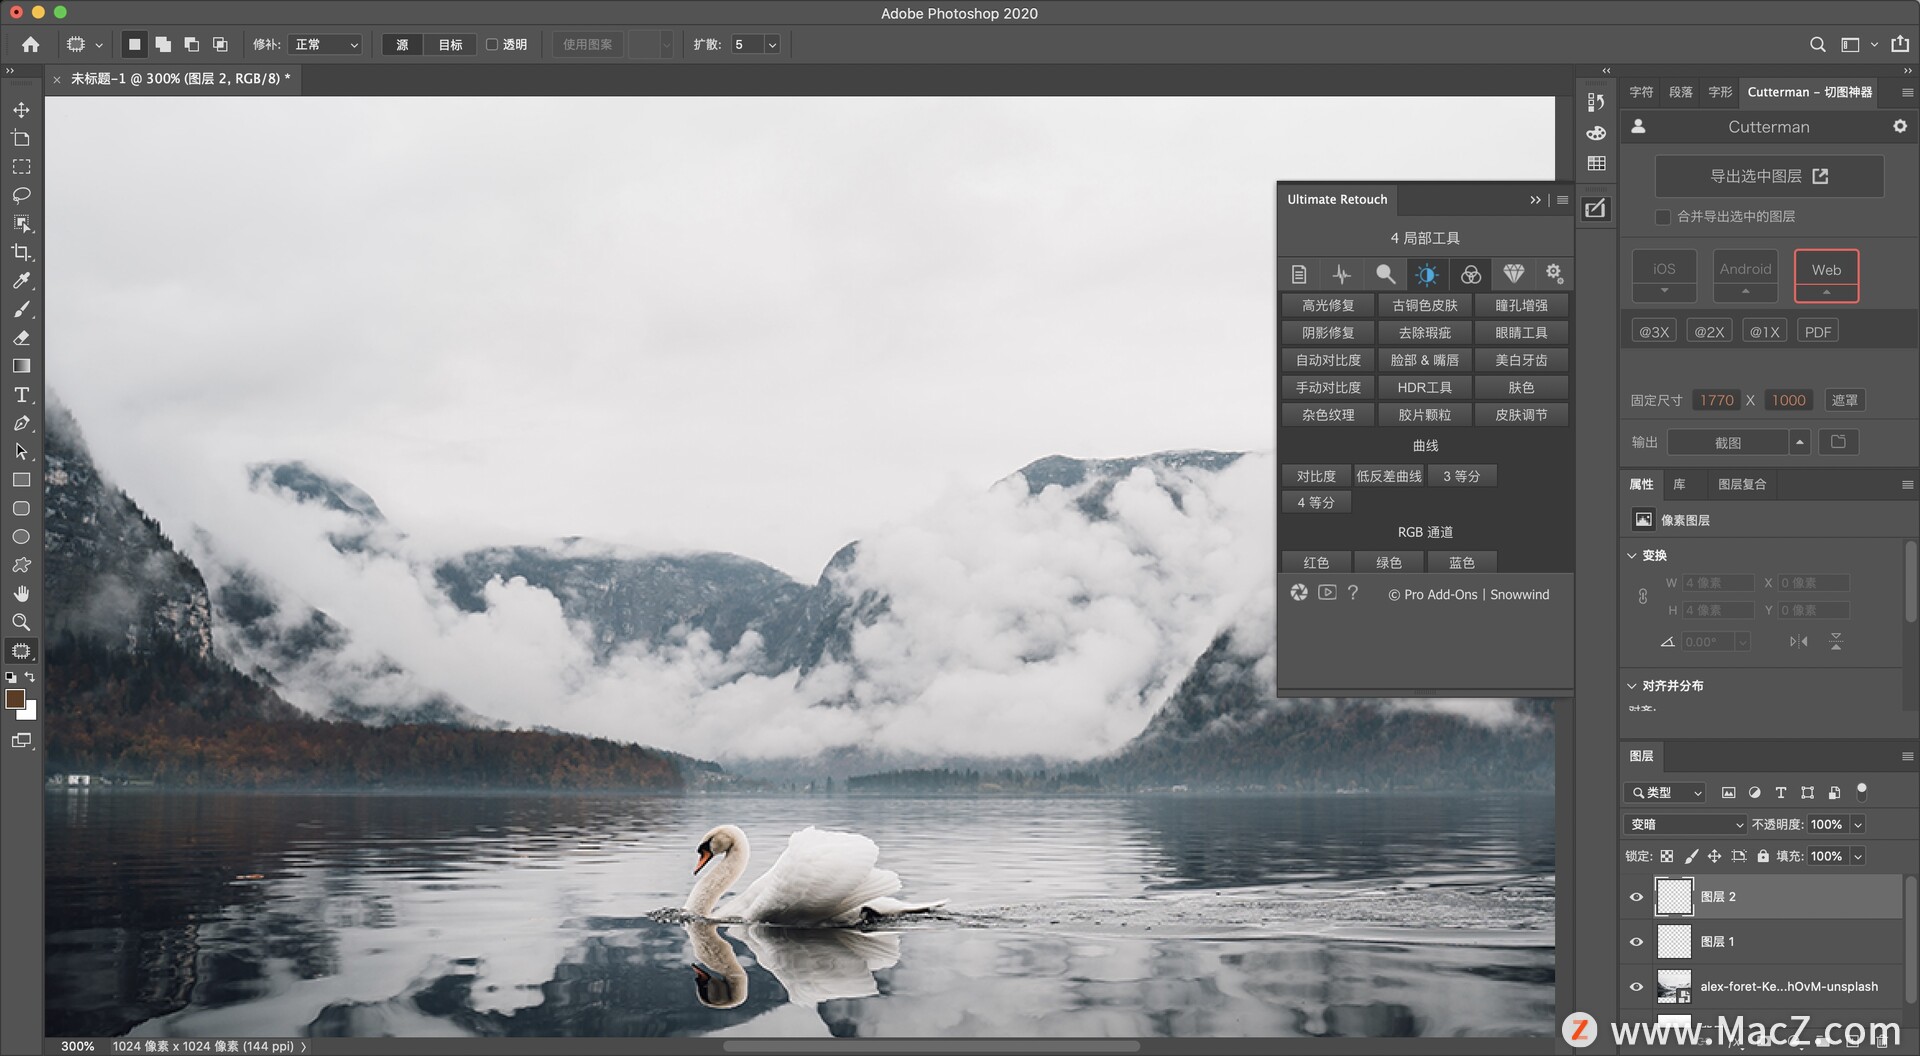Toggle the @2X resolution option
Image resolution: width=1920 pixels, height=1056 pixels.
click(1709, 332)
